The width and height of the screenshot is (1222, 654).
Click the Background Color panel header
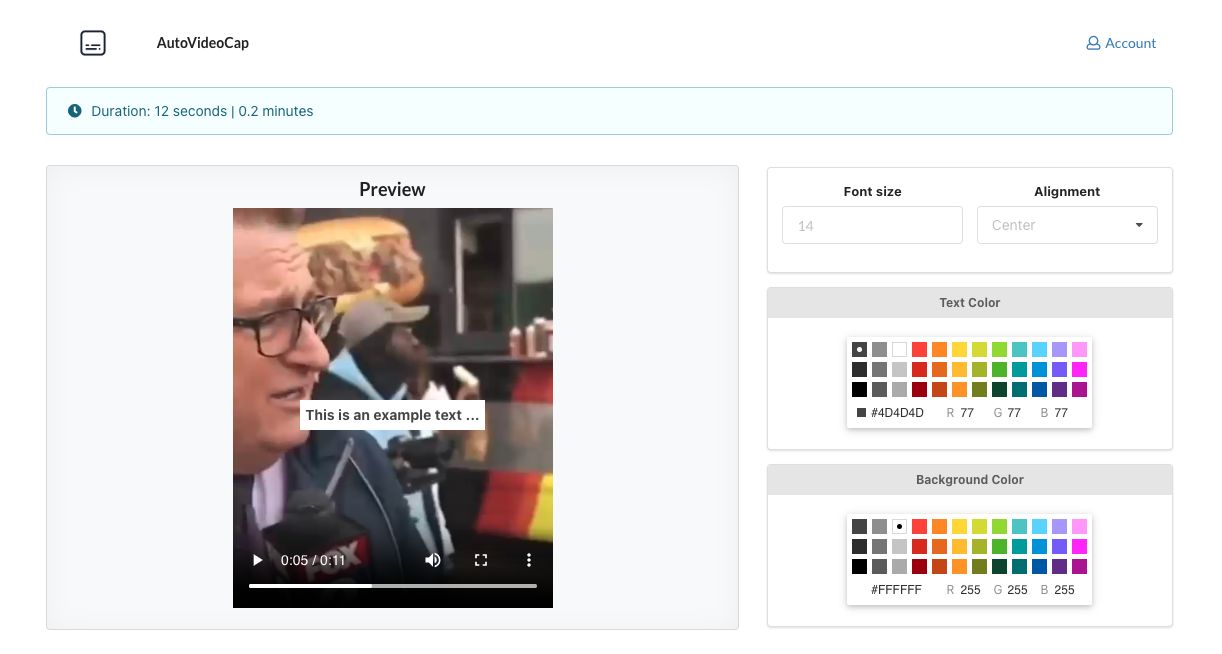(x=970, y=480)
